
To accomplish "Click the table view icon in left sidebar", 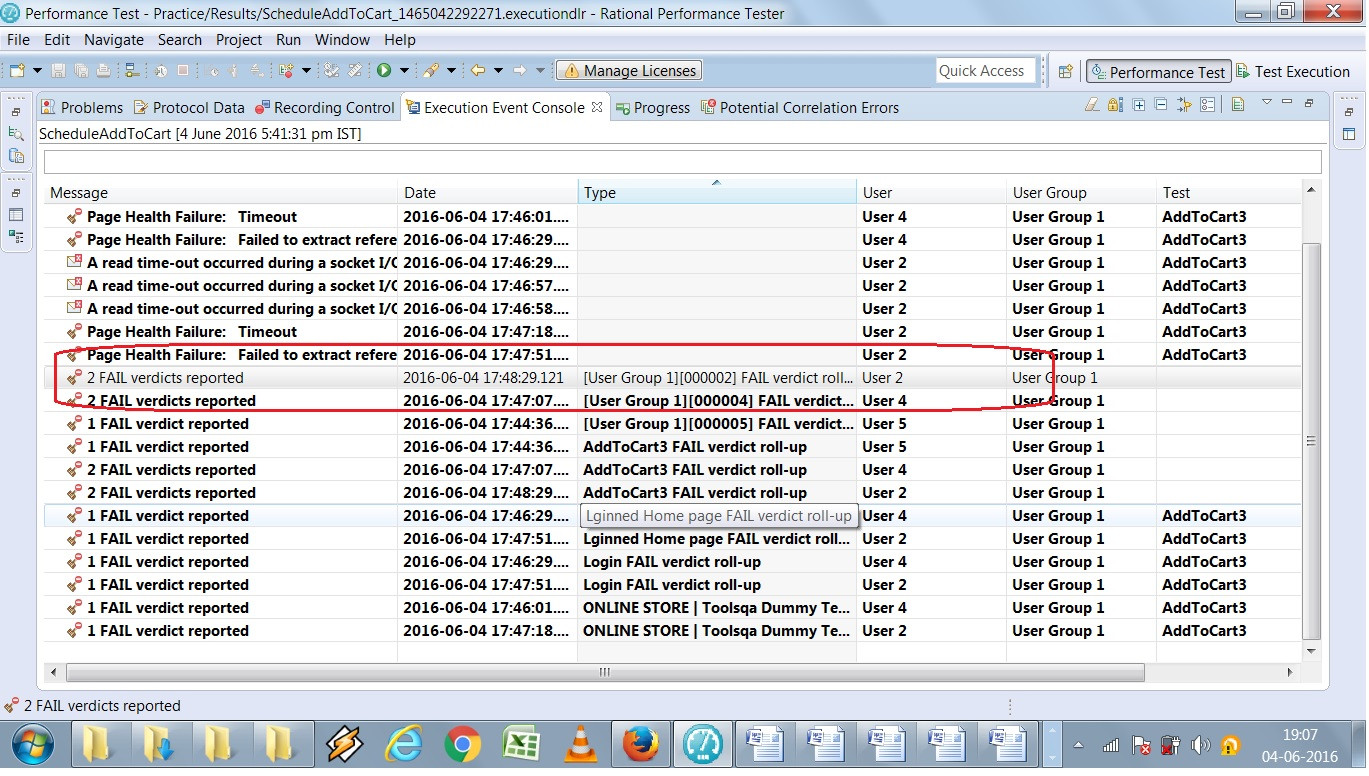I will pos(16,214).
